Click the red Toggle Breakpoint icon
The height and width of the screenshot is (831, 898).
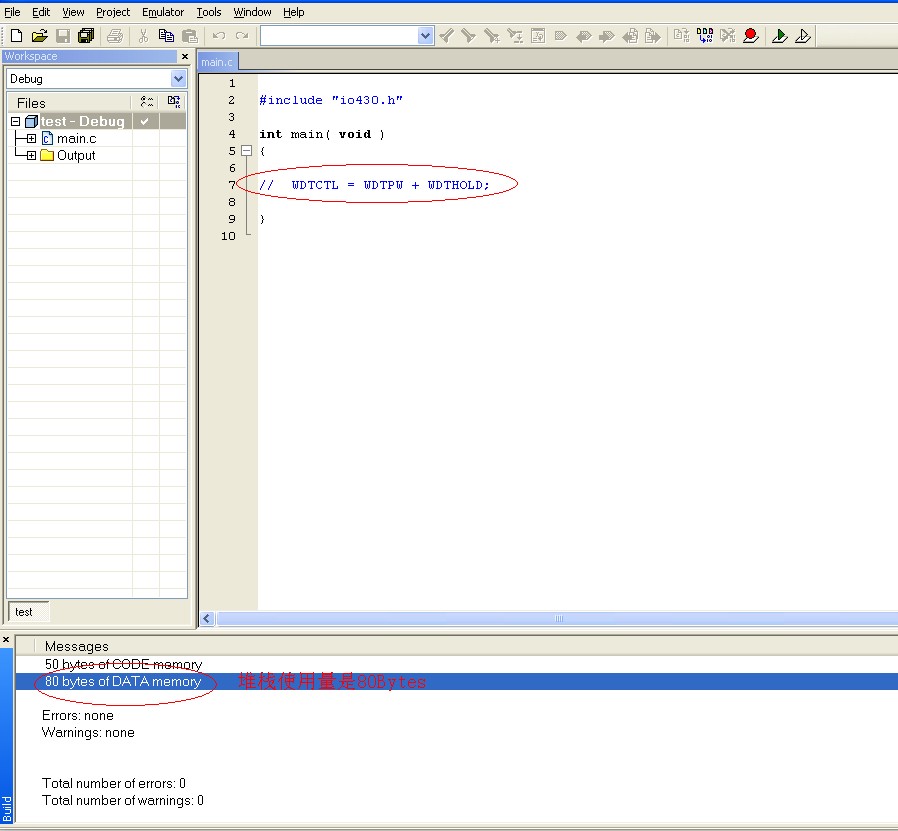(x=751, y=36)
